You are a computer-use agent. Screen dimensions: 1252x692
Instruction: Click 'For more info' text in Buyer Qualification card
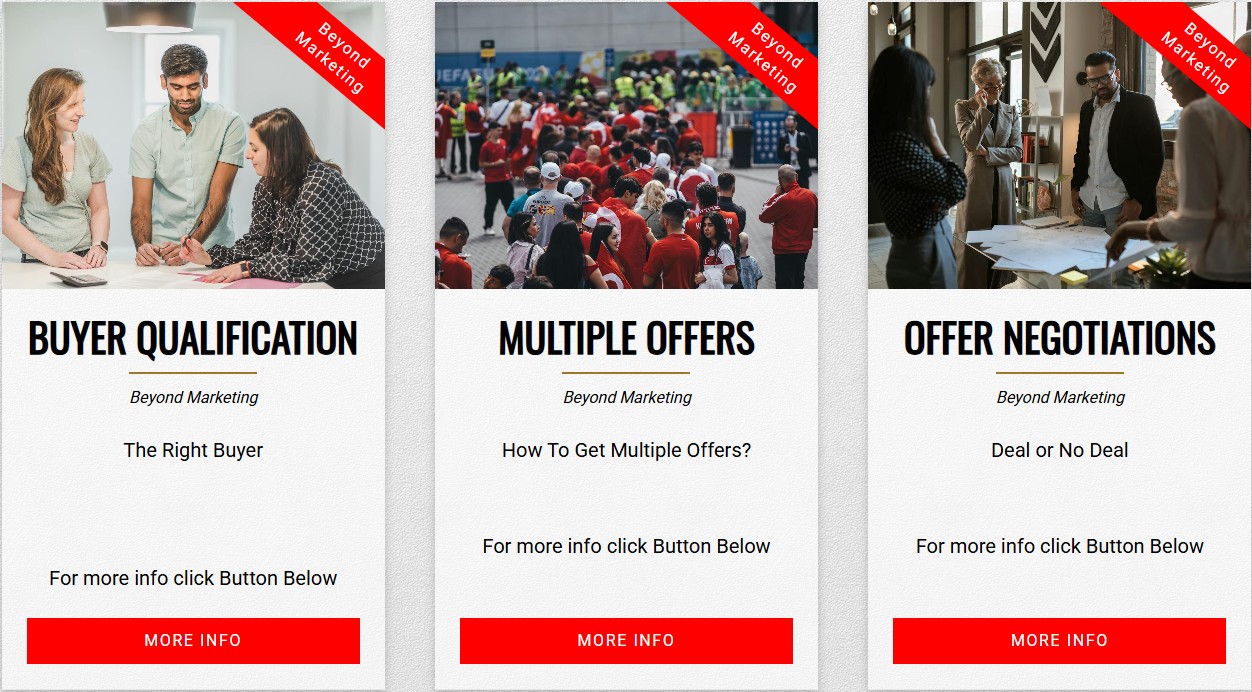[193, 578]
